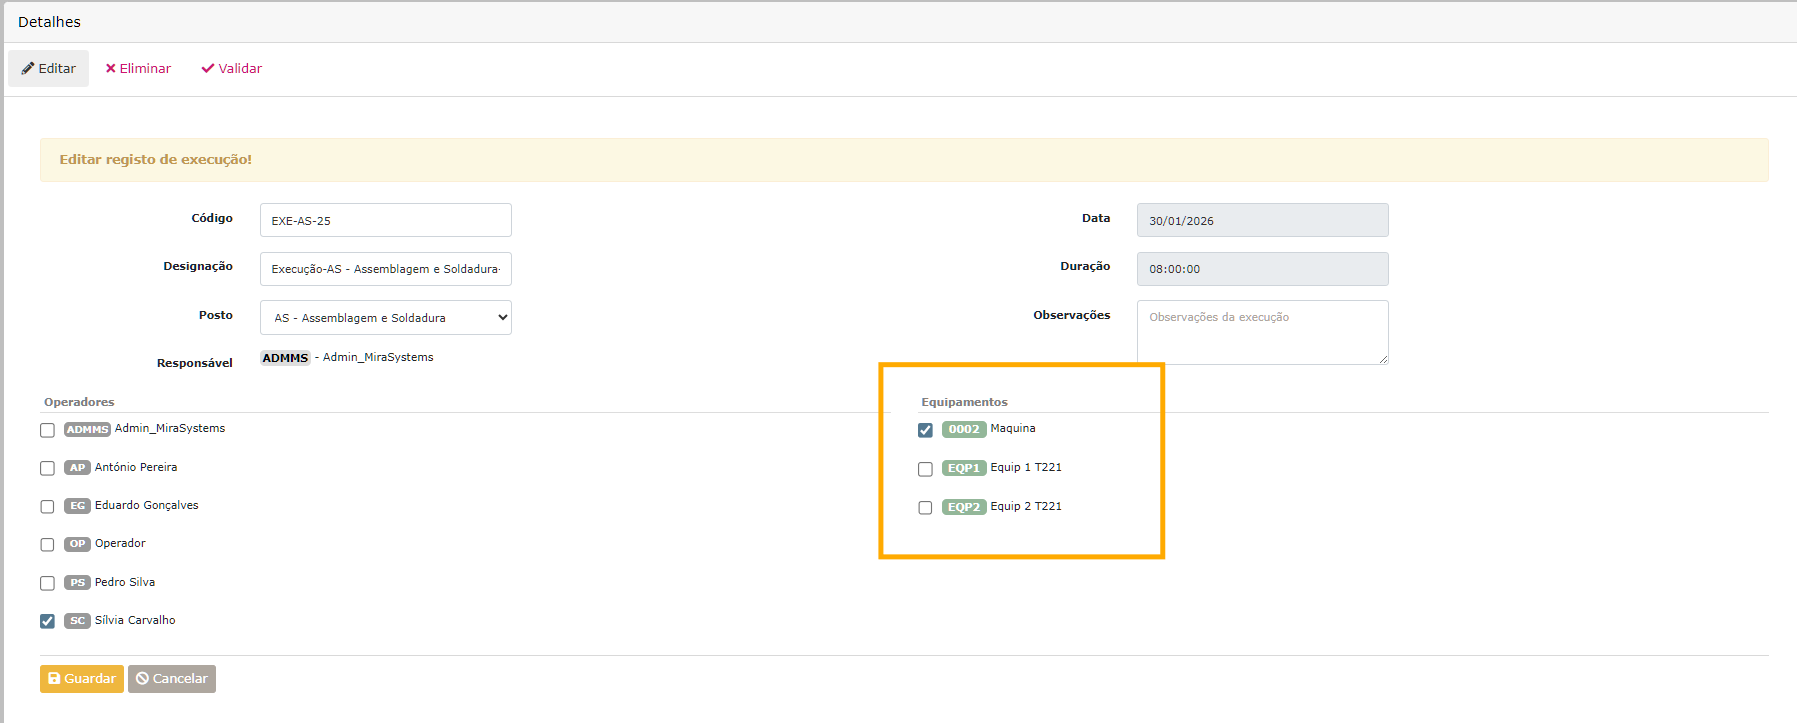The width and height of the screenshot is (1797, 723).
Task: Select Equip 1 T221 equipment checkbox
Action: [x=925, y=469]
